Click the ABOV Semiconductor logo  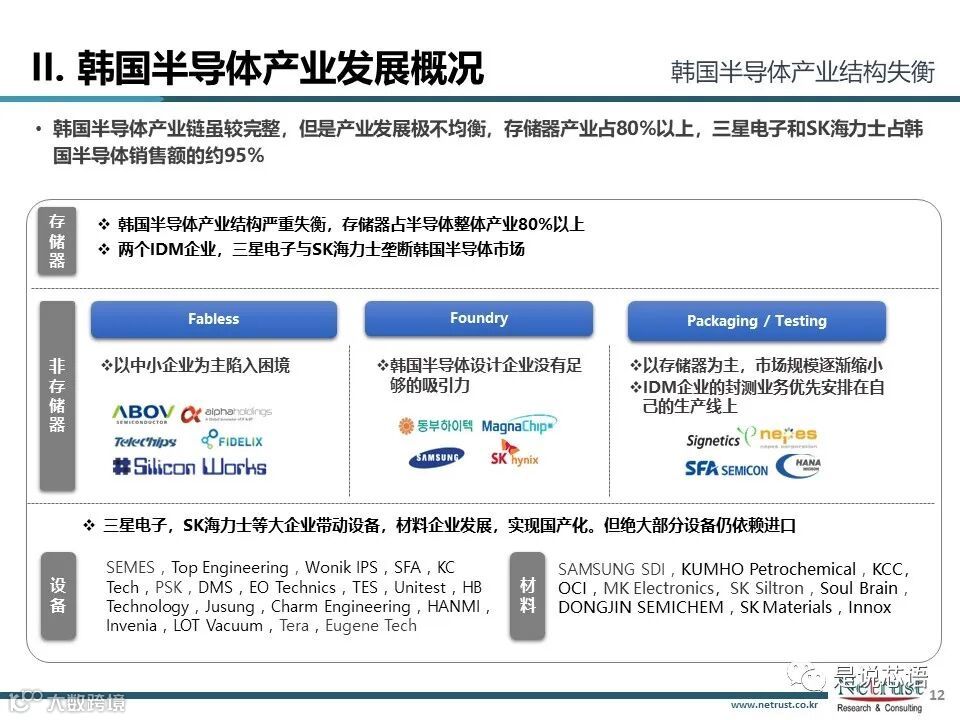tap(143, 414)
